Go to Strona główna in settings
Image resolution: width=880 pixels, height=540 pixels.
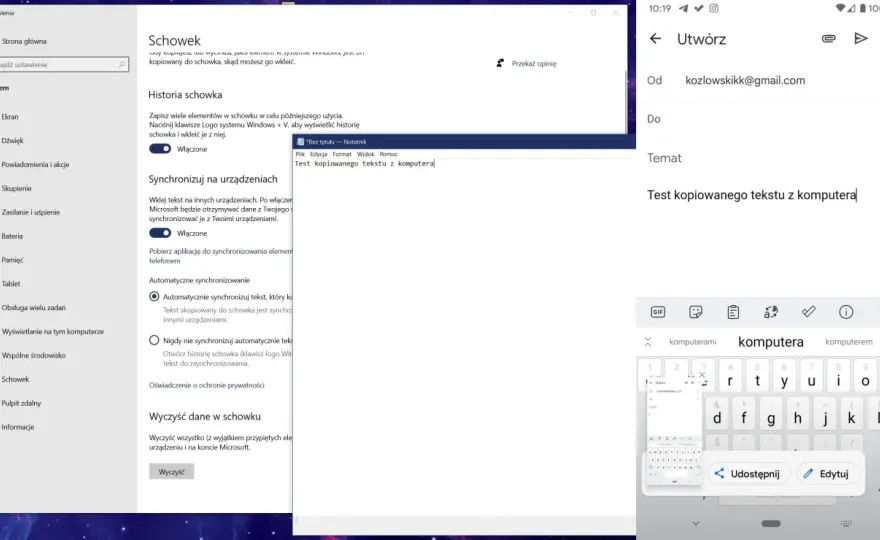click(x=24, y=41)
